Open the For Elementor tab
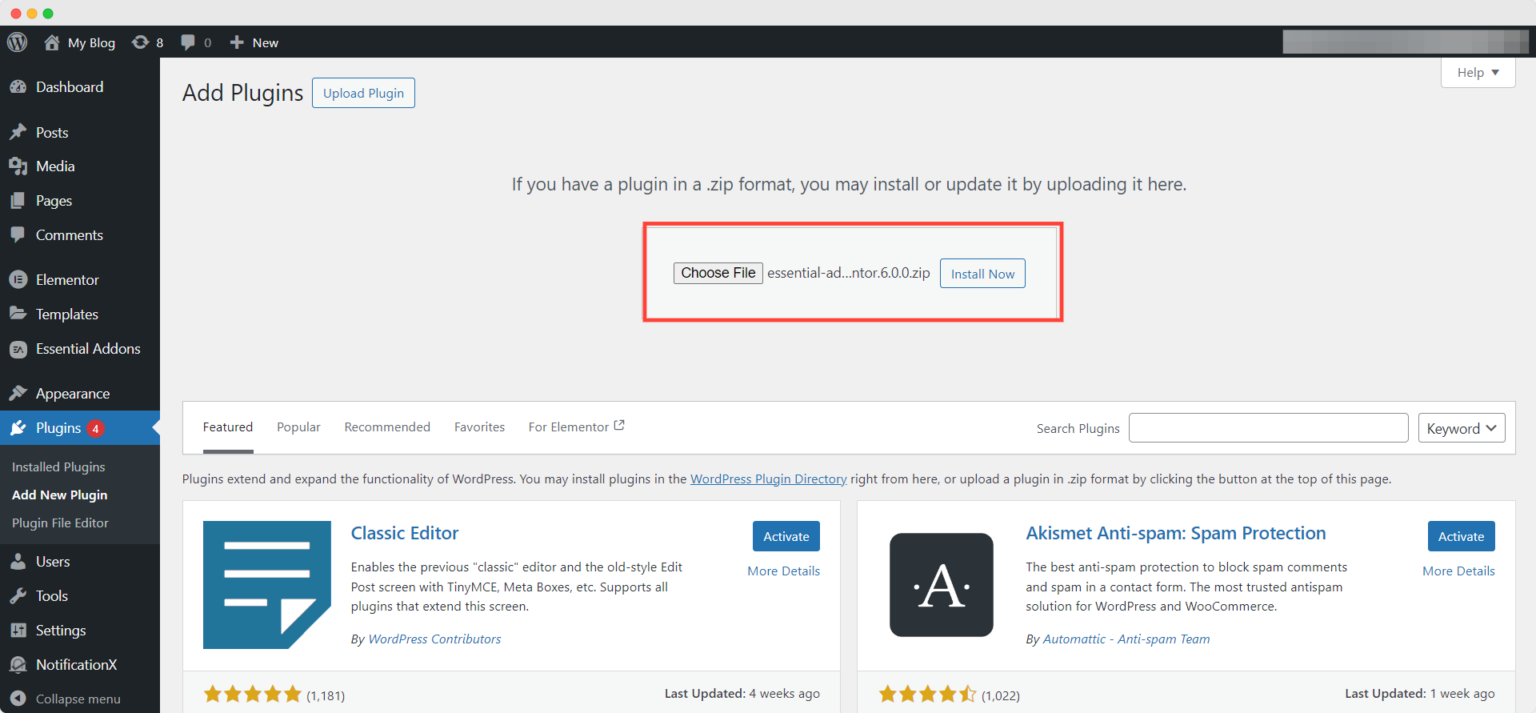The image size is (1536, 713). click(x=568, y=426)
